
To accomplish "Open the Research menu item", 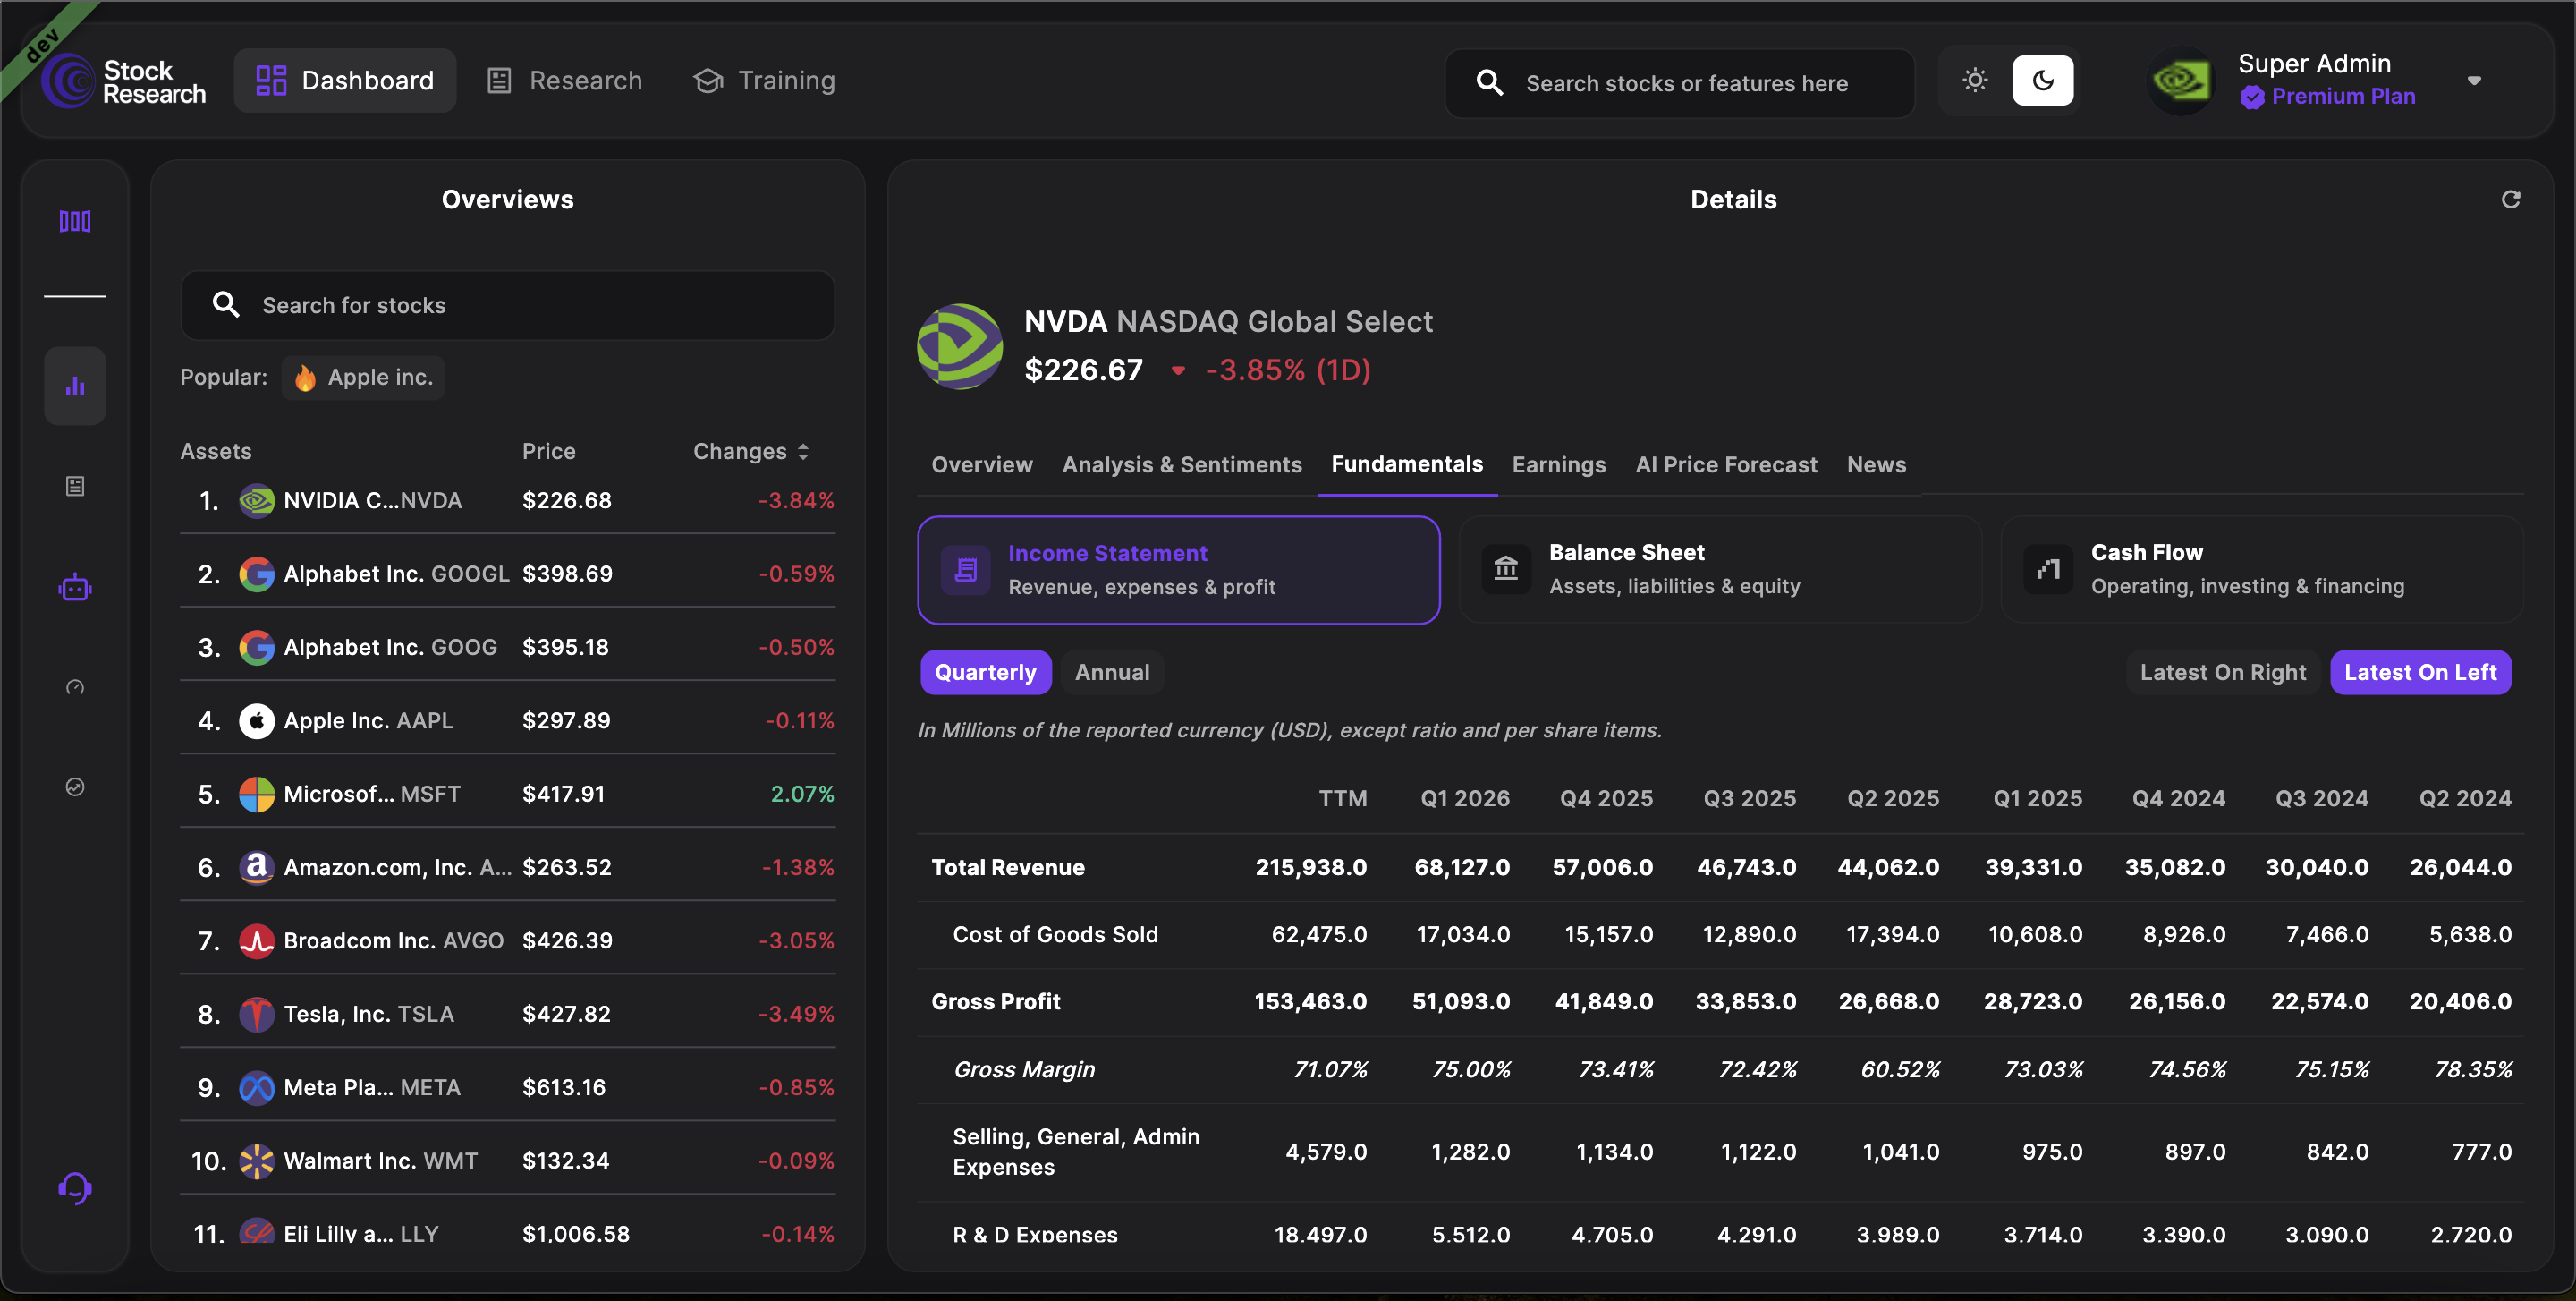I will click(x=565, y=81).
